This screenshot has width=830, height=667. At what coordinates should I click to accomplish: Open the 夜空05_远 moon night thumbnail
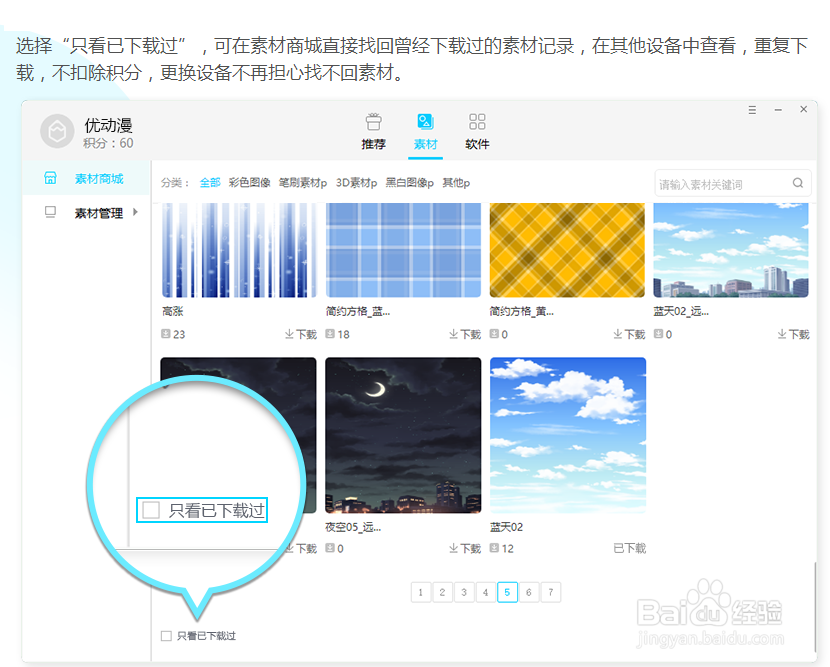[403, 435]
